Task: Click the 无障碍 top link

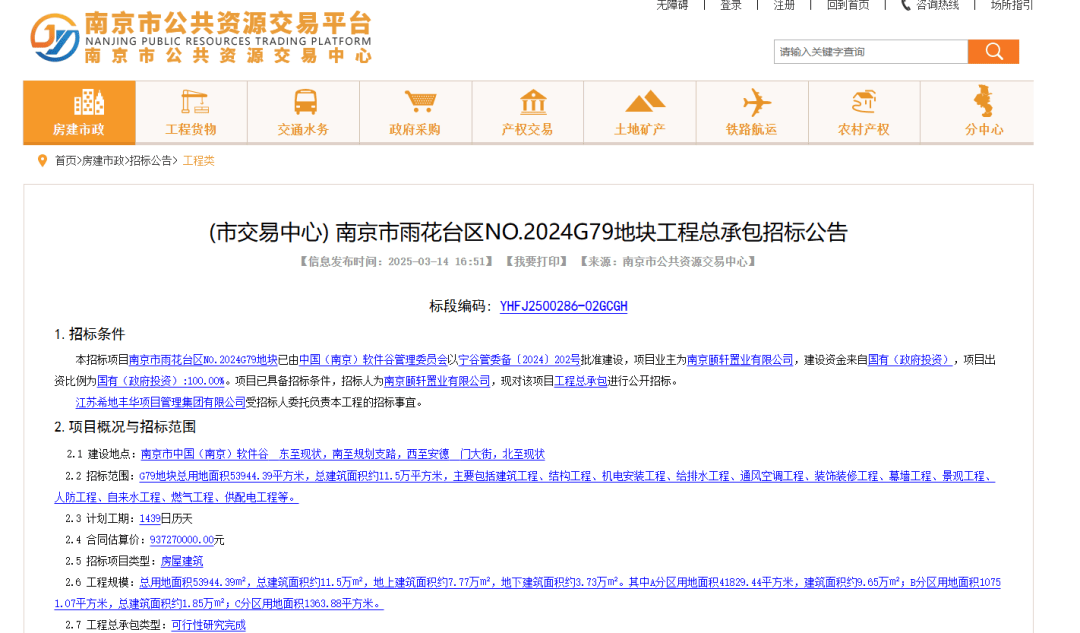Action: pos(672,5)
